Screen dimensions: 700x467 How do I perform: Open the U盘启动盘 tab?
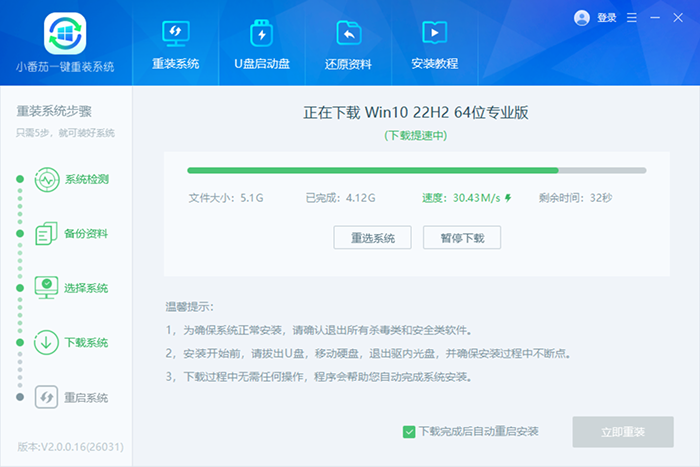click(262, 45)
